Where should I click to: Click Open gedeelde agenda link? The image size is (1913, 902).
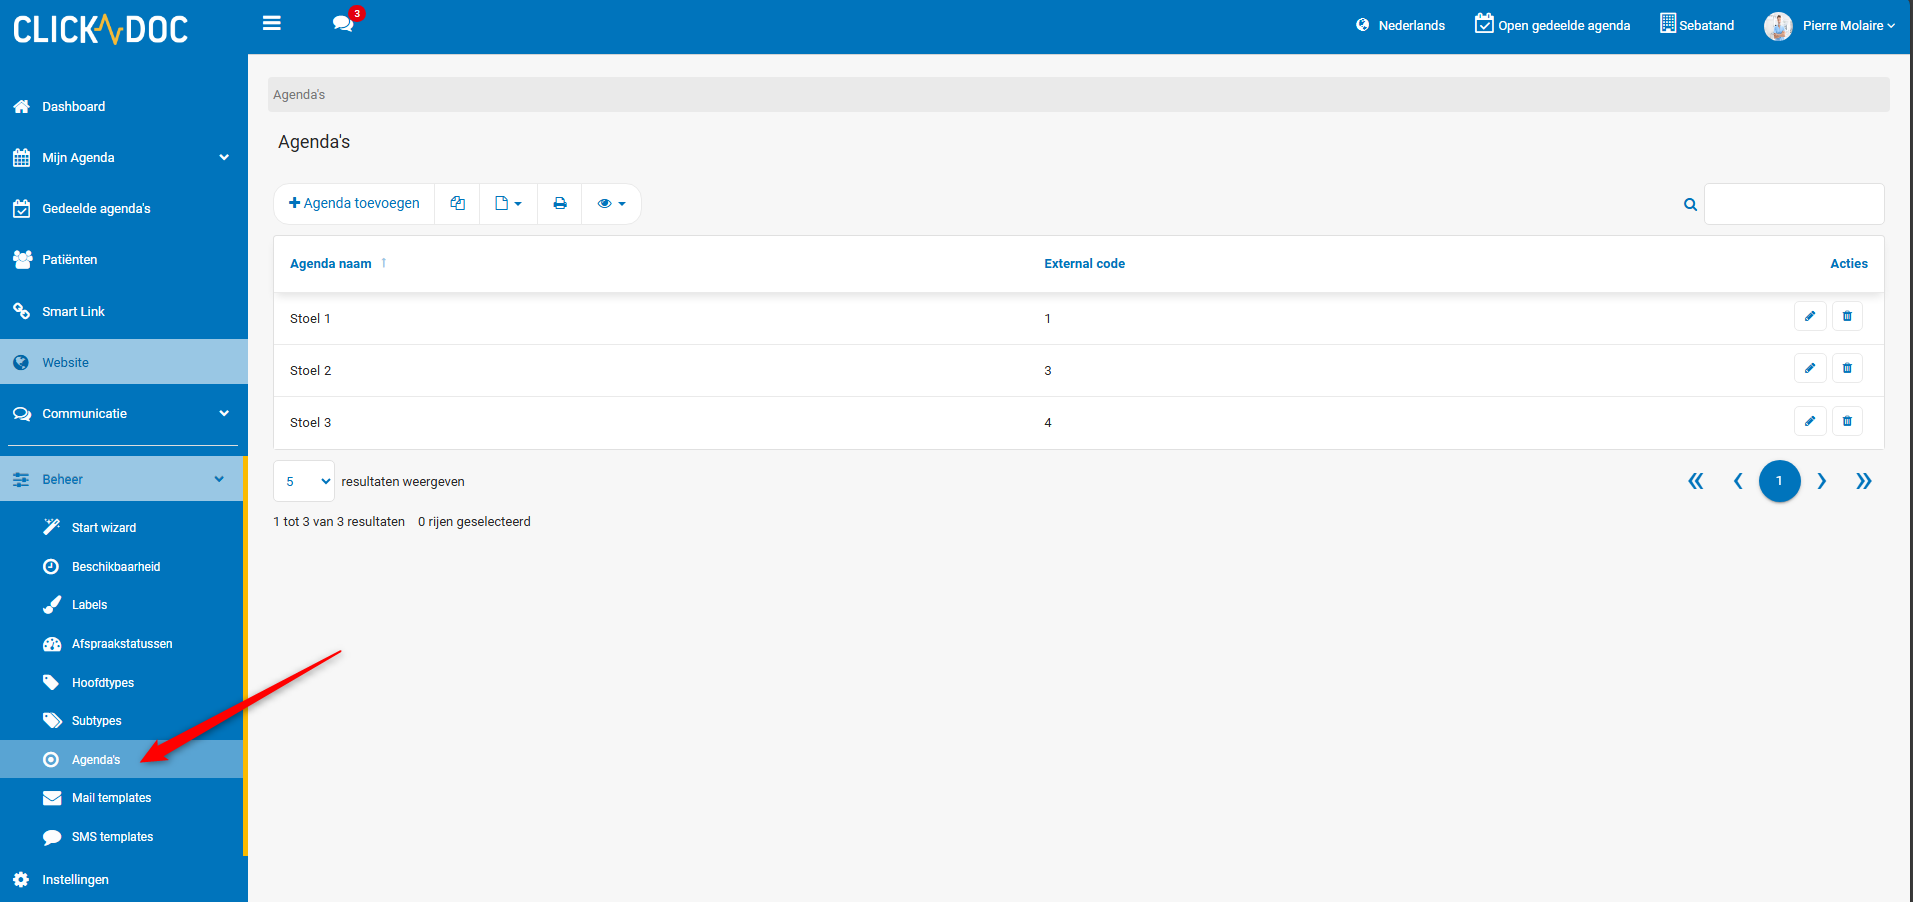[x=1552, y=25]
